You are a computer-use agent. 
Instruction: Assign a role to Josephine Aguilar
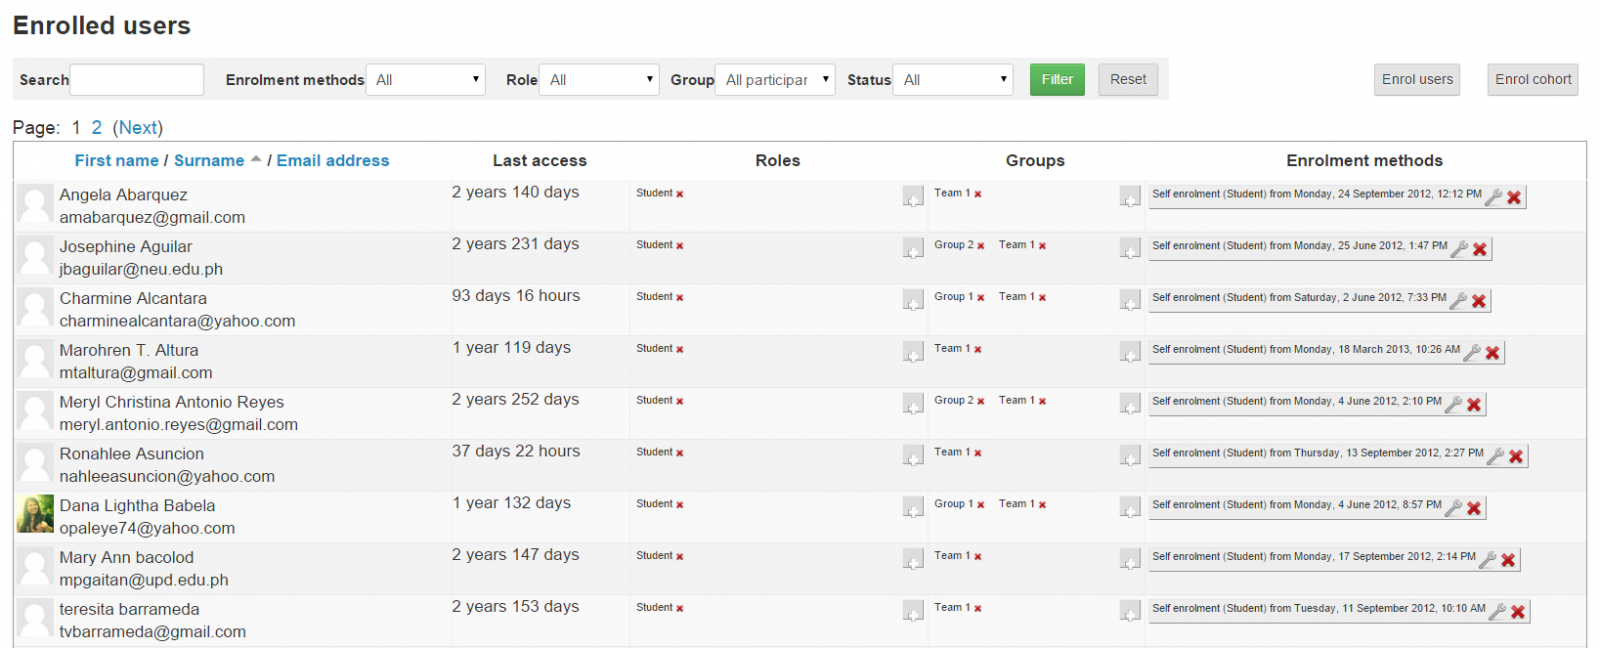click(913, 248)
